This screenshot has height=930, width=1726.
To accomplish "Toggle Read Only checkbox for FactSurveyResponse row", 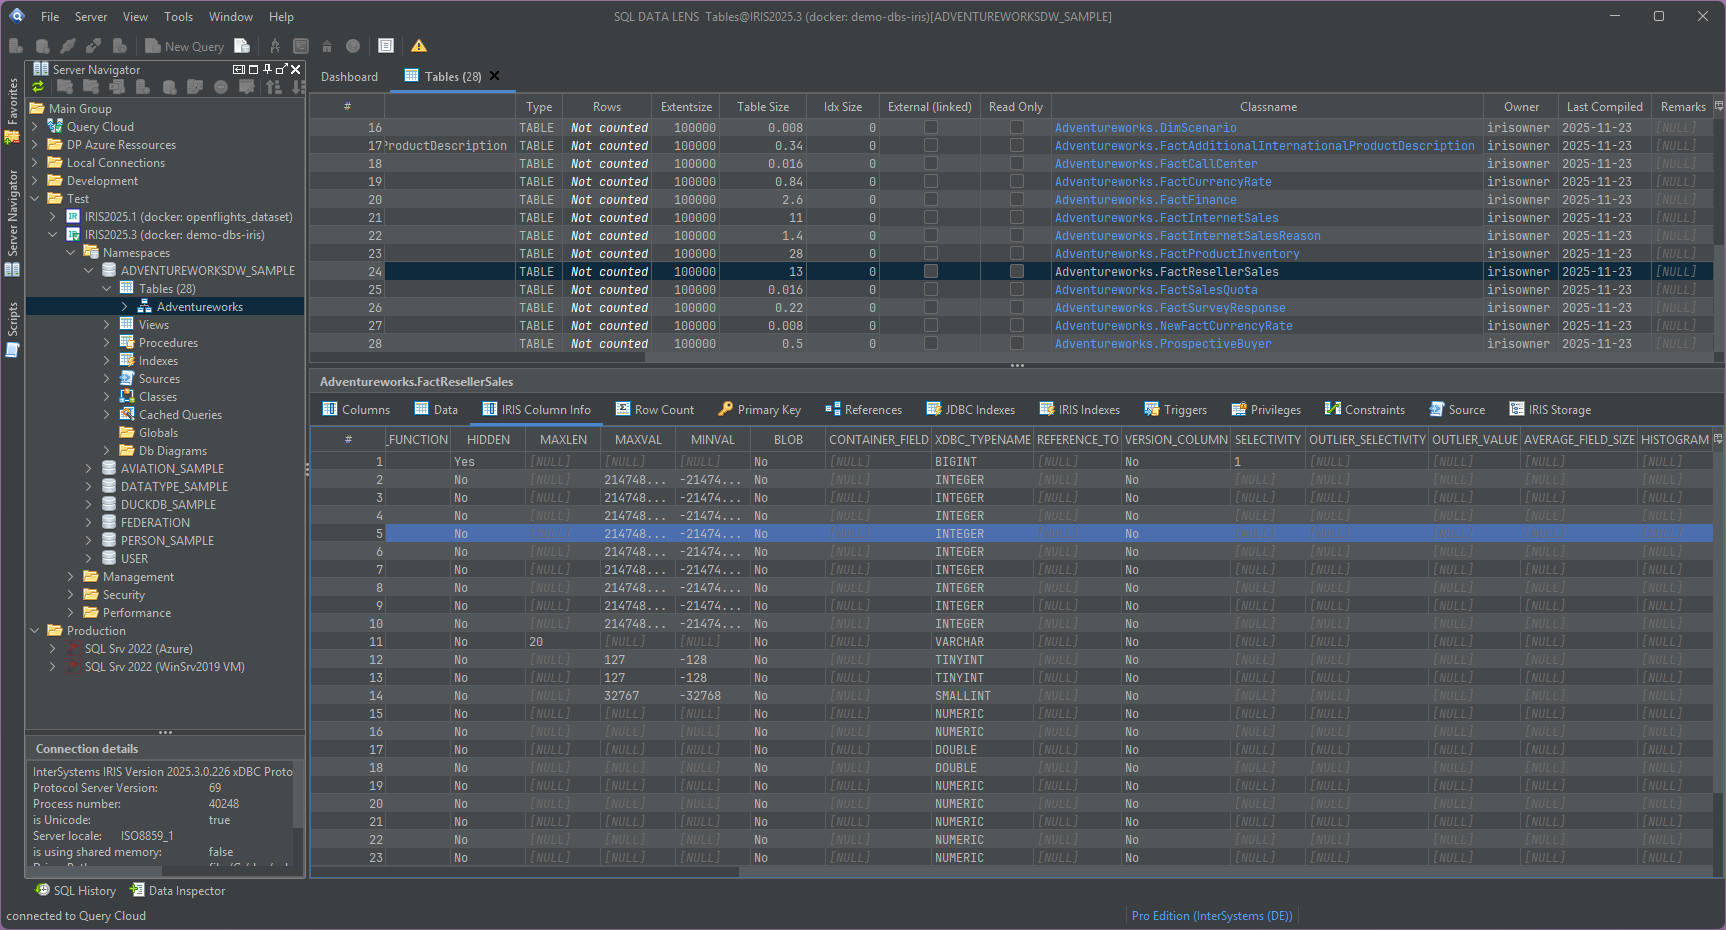I will (x=1017, y=307).
